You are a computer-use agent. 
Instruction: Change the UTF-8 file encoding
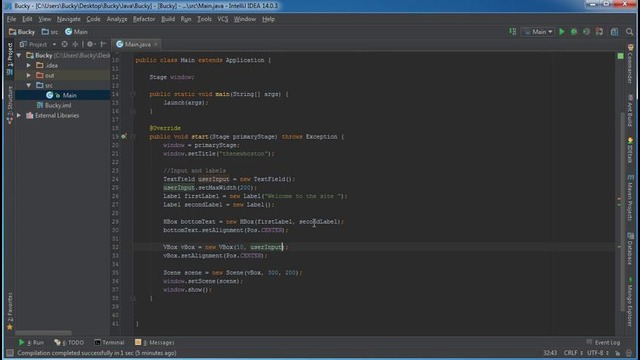598,353
